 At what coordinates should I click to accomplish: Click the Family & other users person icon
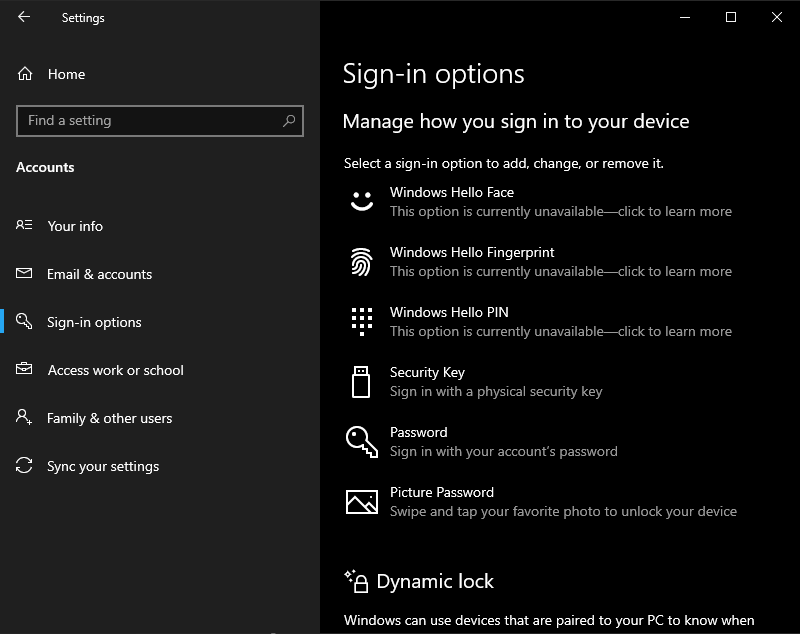(x=22, y=418)
